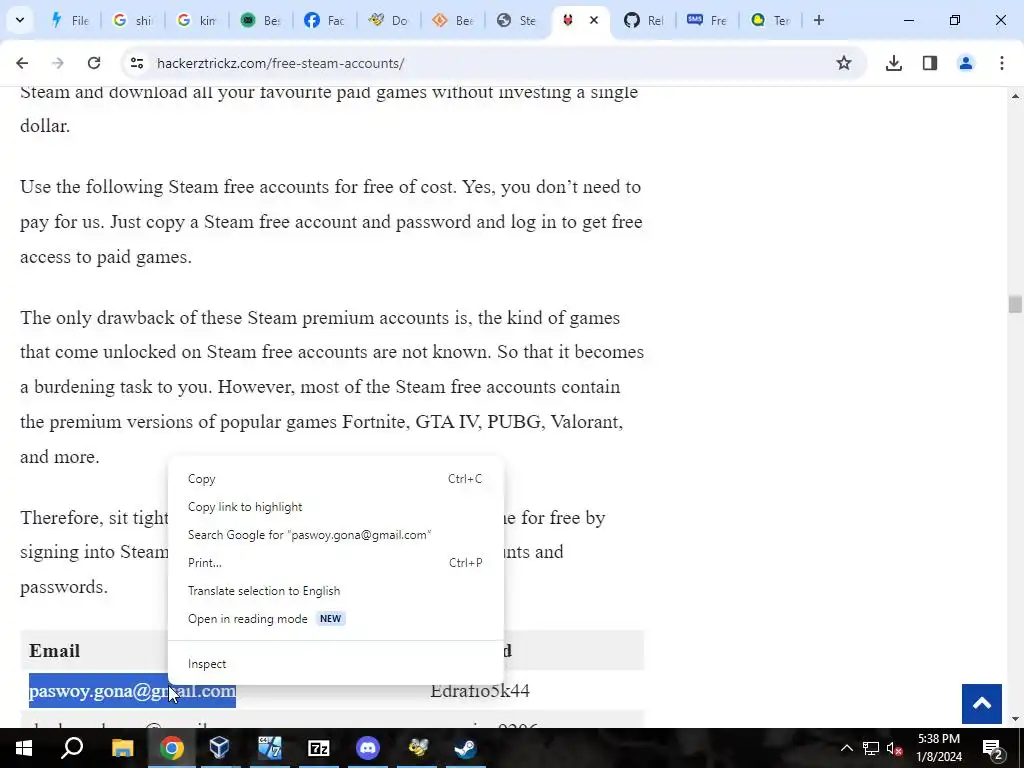This screenshot has width=1024, height=768.
Task: Click the scrollbar up arrow
Action: [1015, 96]
